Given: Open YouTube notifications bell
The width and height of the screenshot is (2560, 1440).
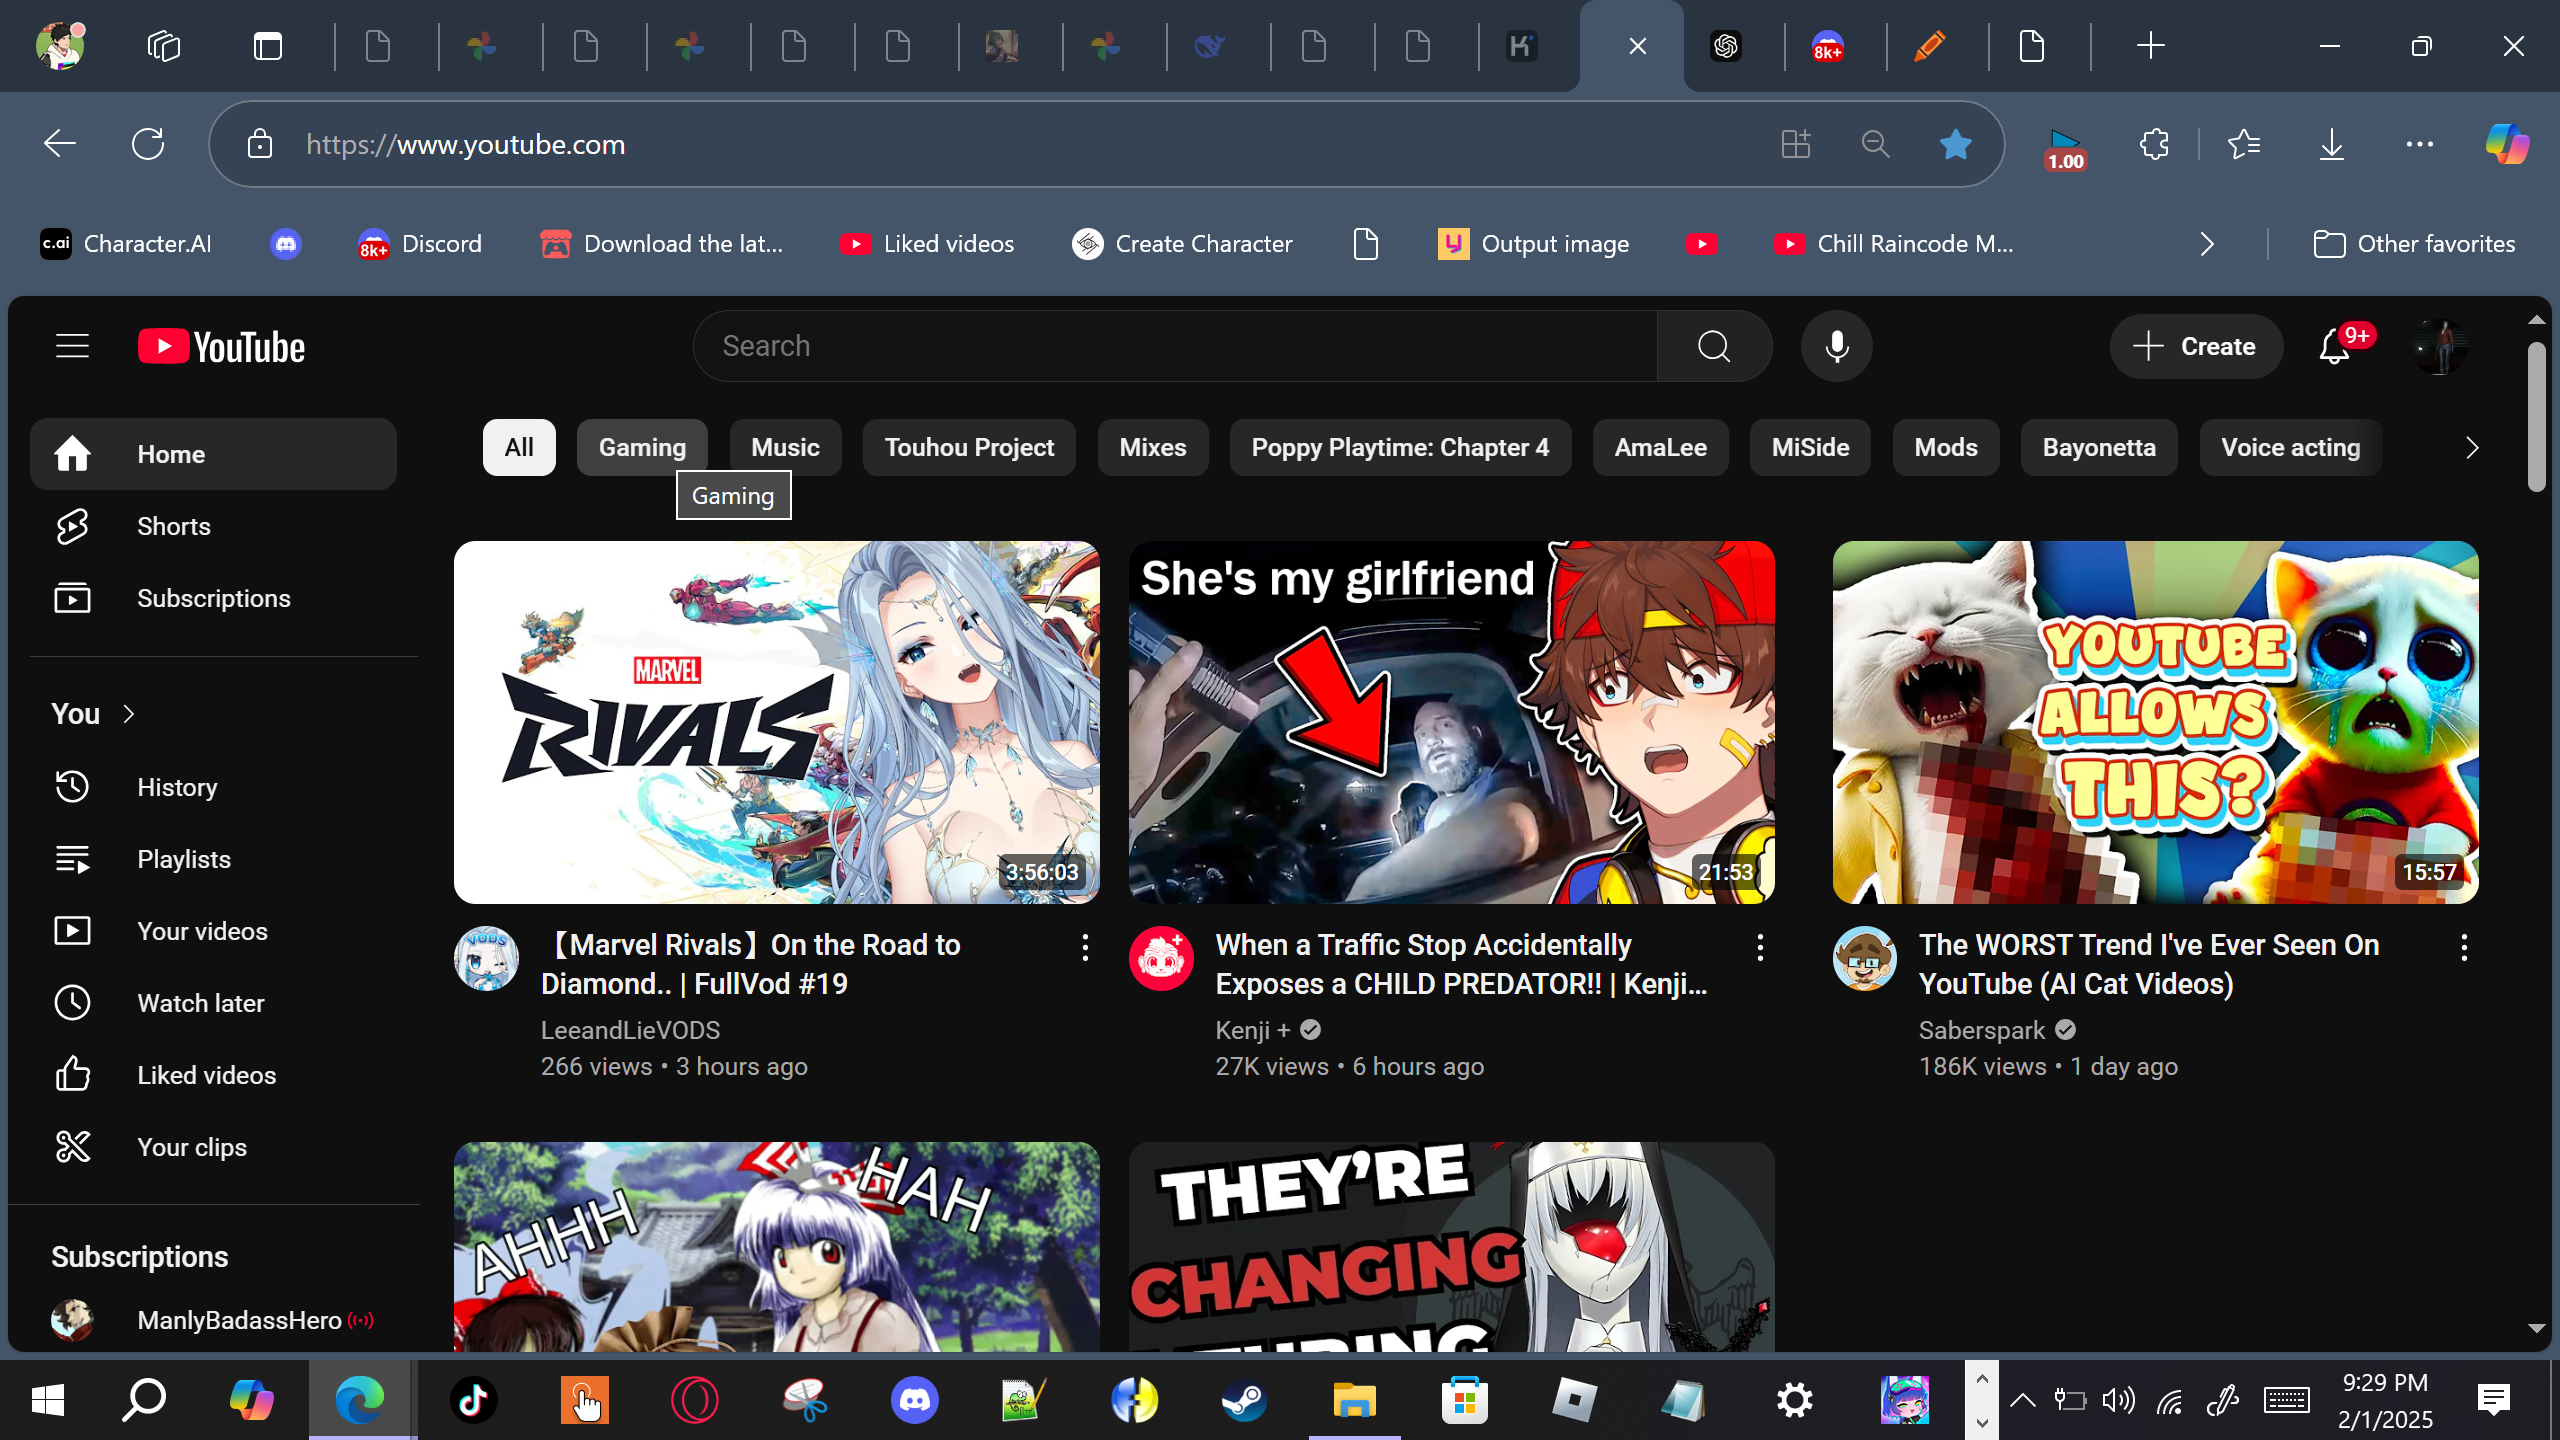Looking at the screenshot, I should coord(2334,347).
